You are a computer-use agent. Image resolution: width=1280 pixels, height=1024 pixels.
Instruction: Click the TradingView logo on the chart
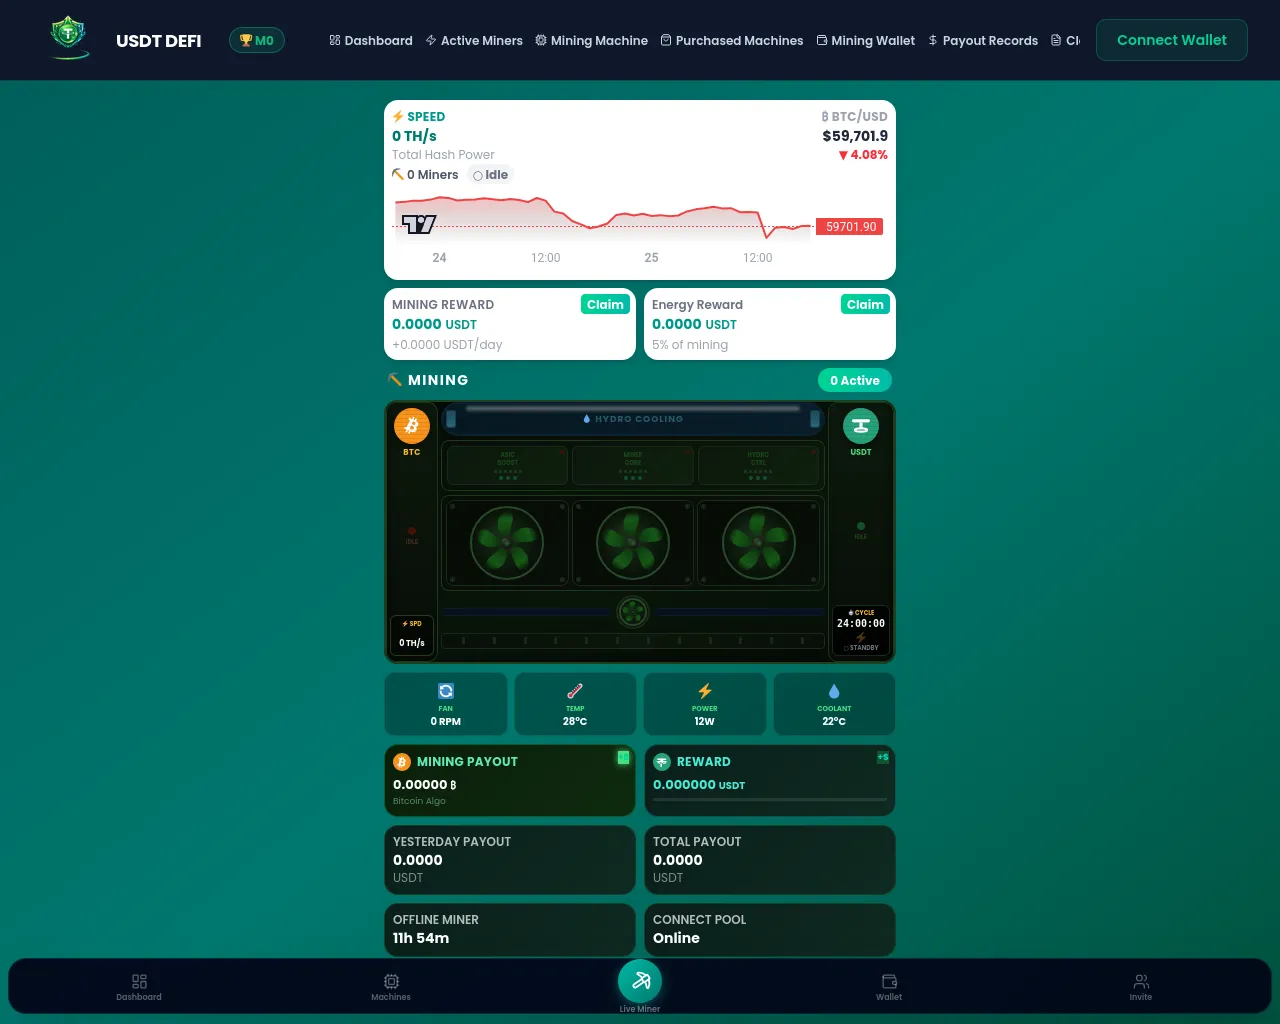coord(418,224)
